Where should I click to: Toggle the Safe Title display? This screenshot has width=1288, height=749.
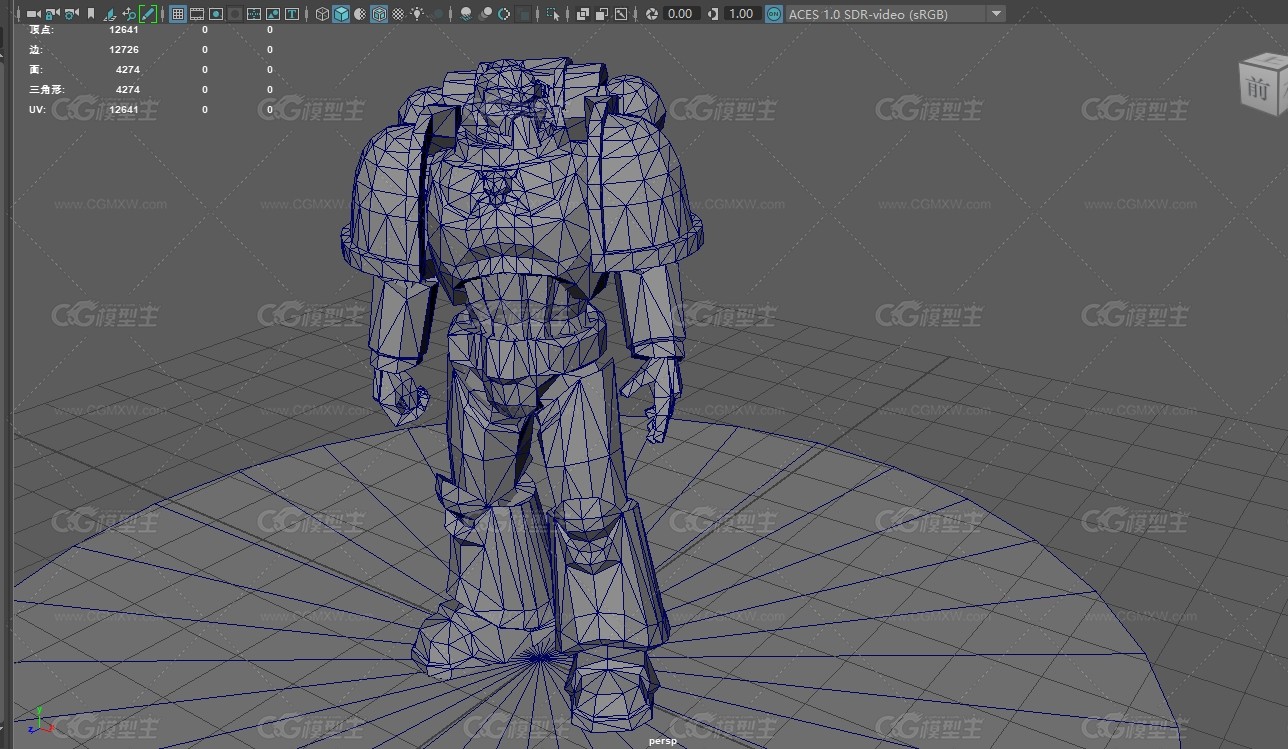(292, 14)
